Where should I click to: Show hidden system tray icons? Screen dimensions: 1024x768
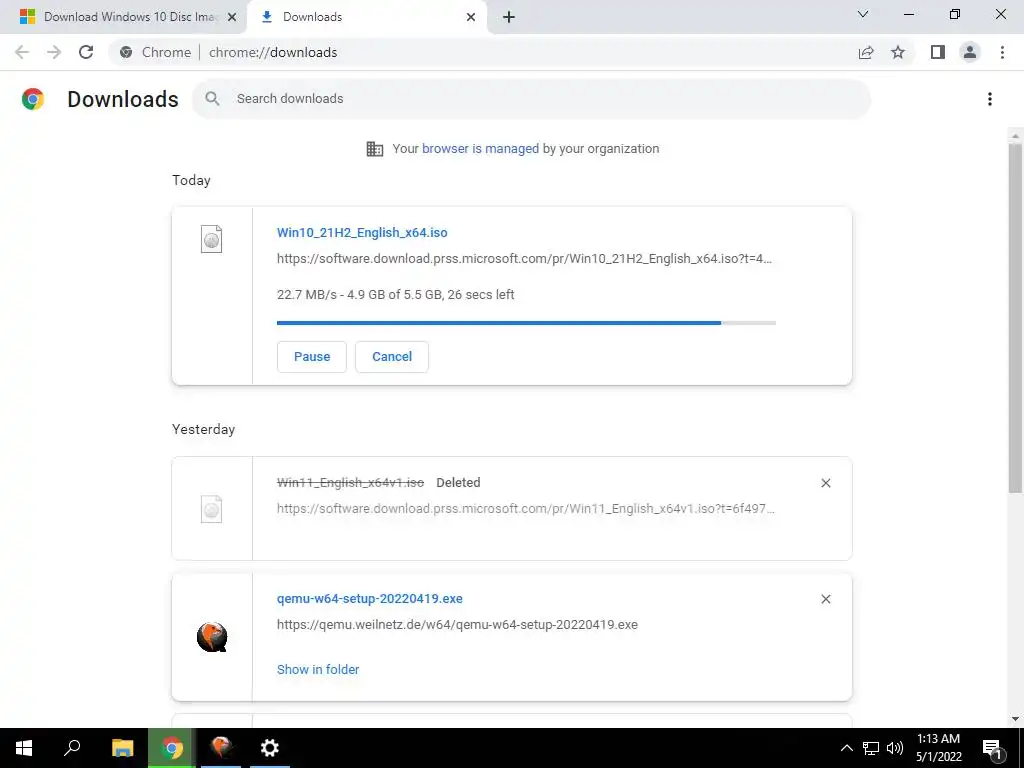(x=846, y=748)
